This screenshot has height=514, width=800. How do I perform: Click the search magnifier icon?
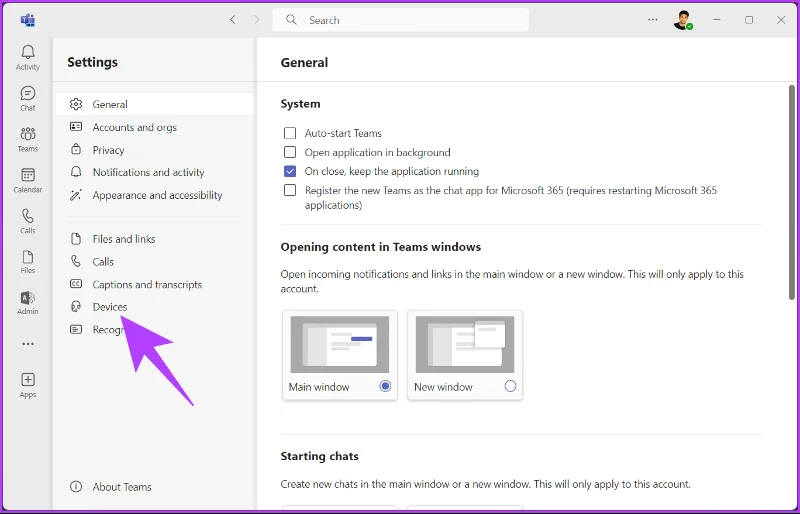[291, 20]
